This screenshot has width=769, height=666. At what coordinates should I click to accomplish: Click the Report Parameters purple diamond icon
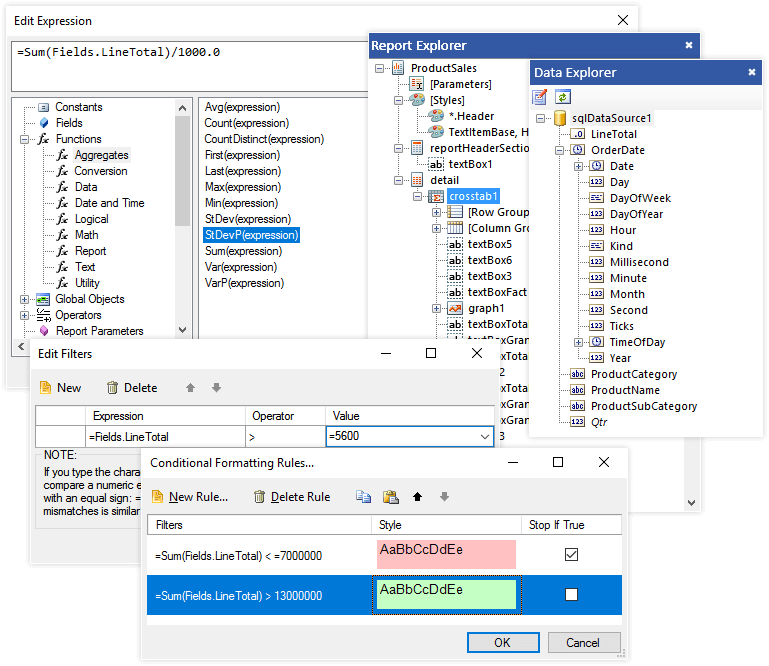[44, 331]
